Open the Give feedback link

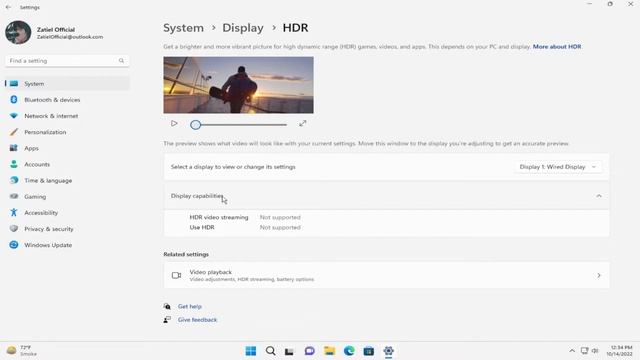(198, 320)
